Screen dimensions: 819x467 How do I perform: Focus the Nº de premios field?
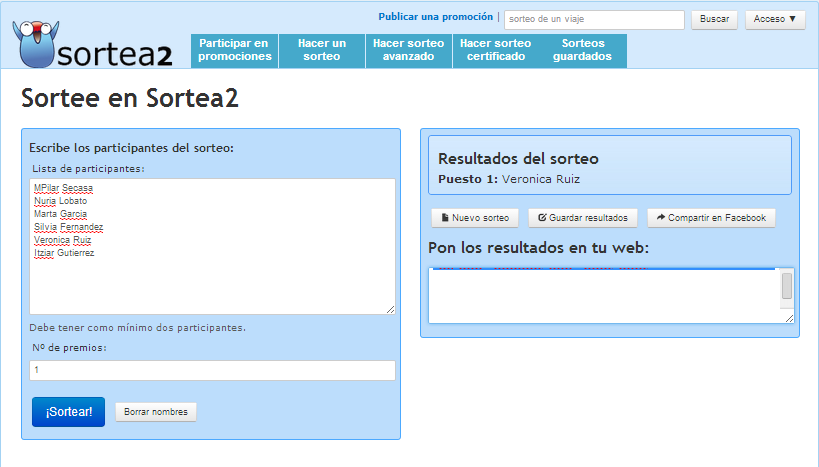click(212, 370)
